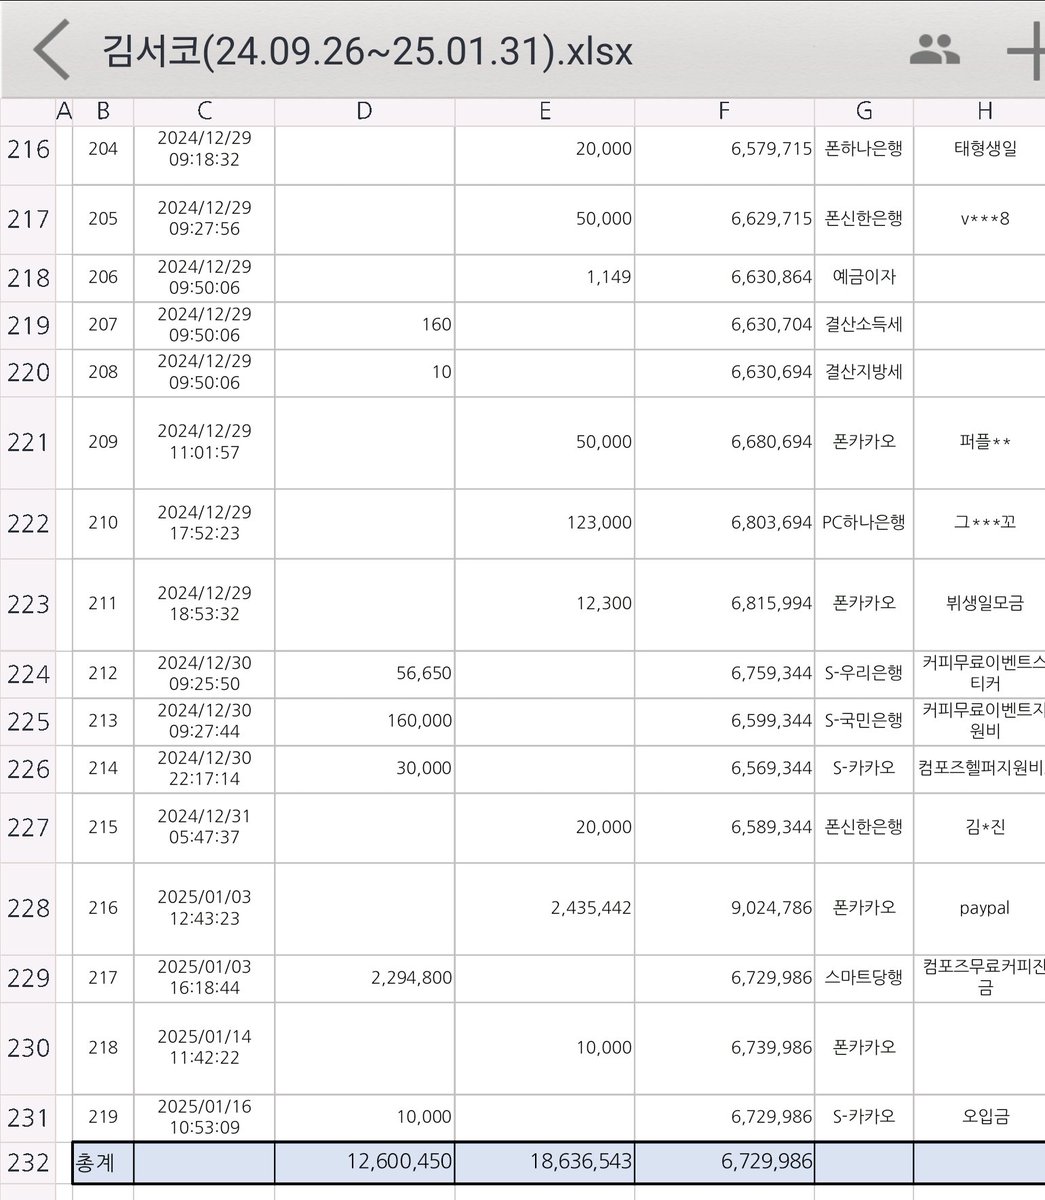Viewport: 1045px width, 1200px height.
Task: Select row header 220
Action: tap(28, 372)
